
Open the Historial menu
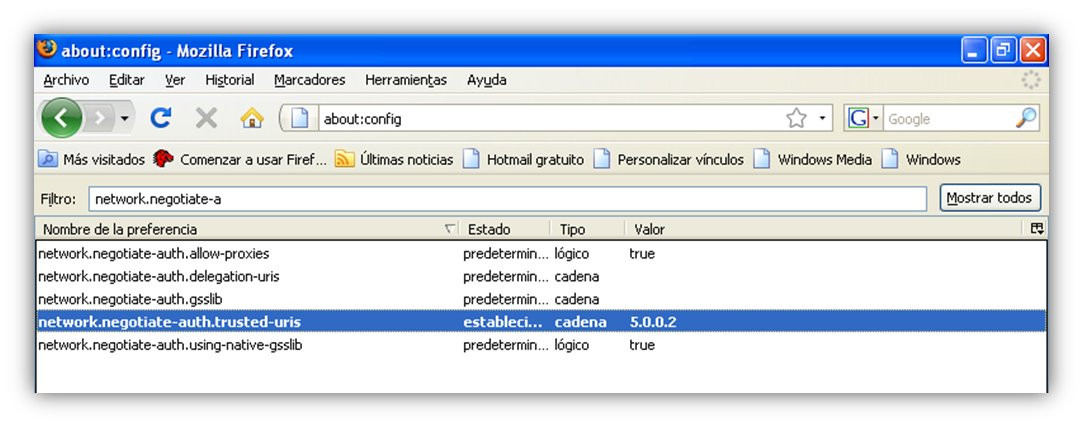click(x=229, y=80)
